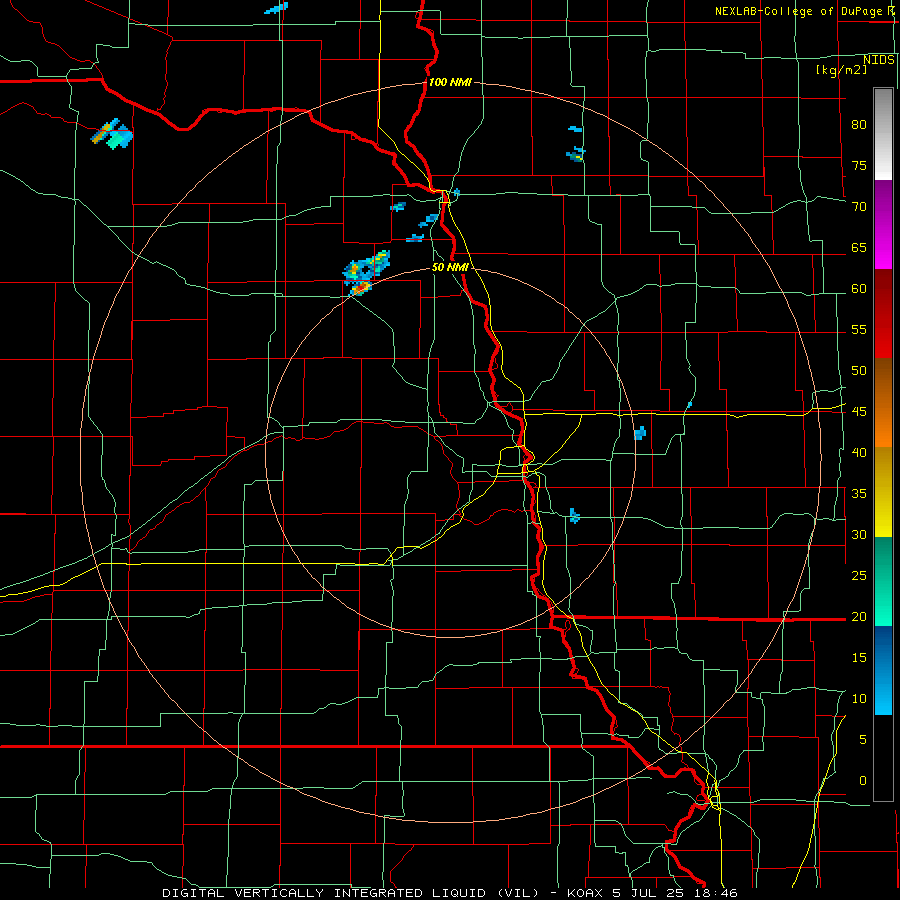Click the 40 value on color scale
Screen dimensions: 900x900
point(859,452)
